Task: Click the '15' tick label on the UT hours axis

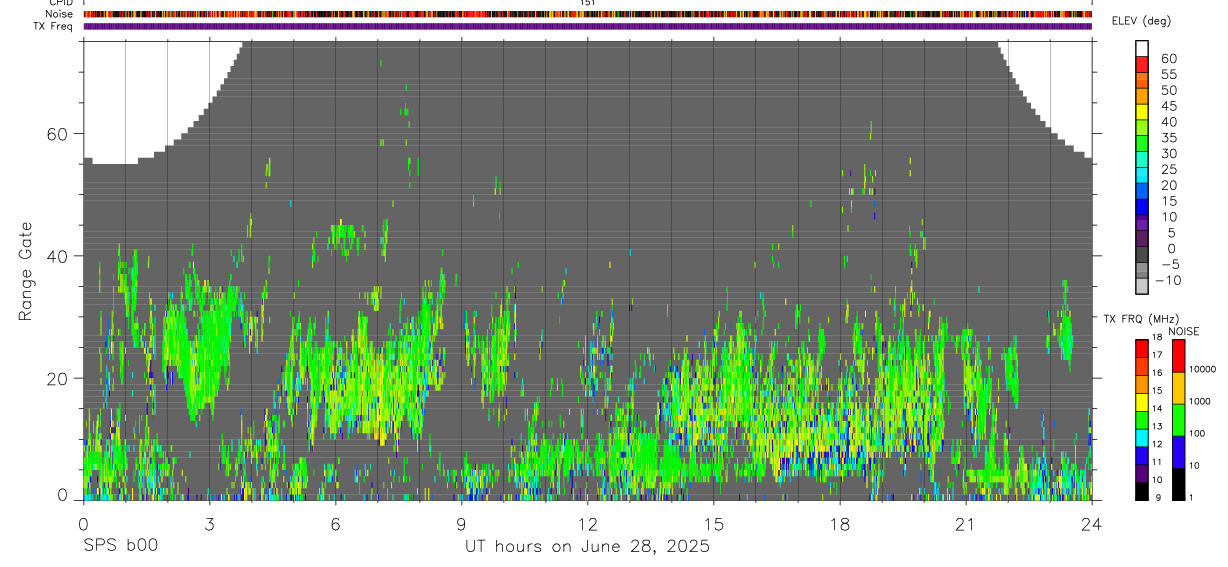Action: tap(714, 524)
